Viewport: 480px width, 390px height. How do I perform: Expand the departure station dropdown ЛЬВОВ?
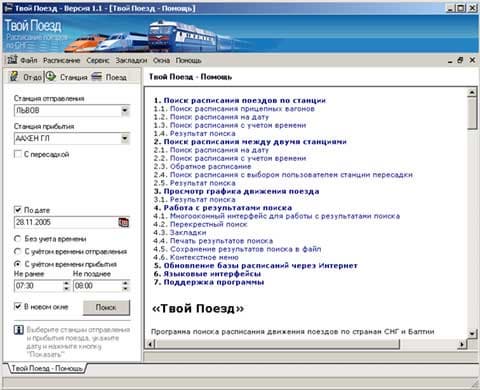click(x=125, y=110)
